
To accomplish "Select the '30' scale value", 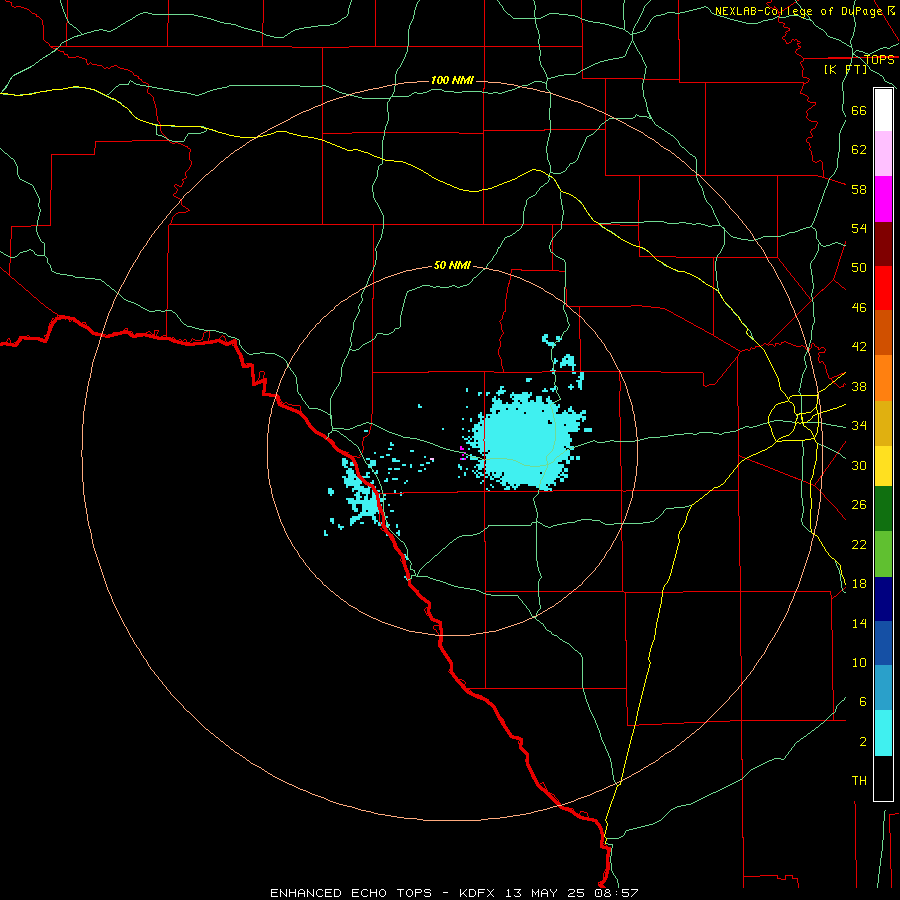I will tap(859, 465).
